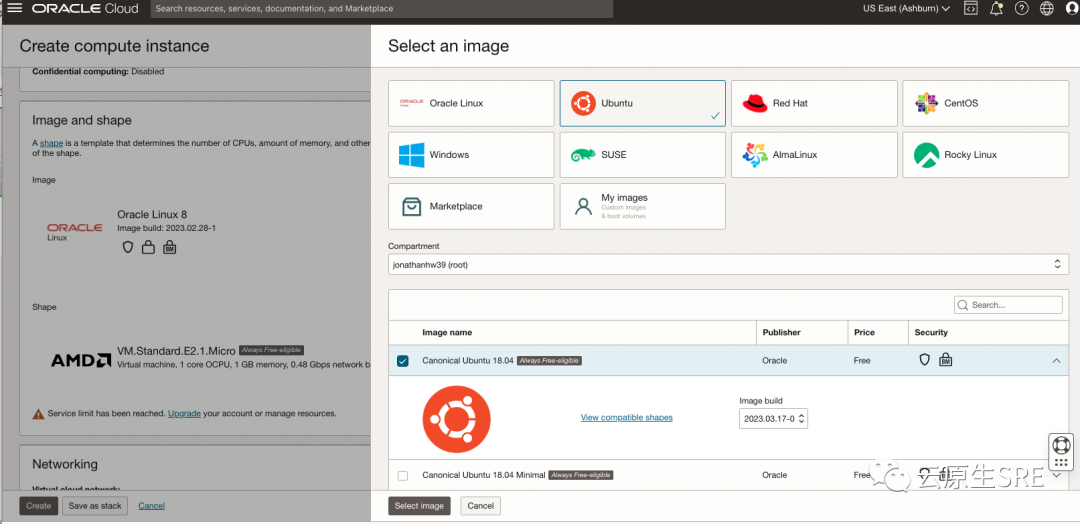The image size is (1080, 524).
Task: Click the image table Search field
Action: pyautogui.click(x=1008, y=305)
